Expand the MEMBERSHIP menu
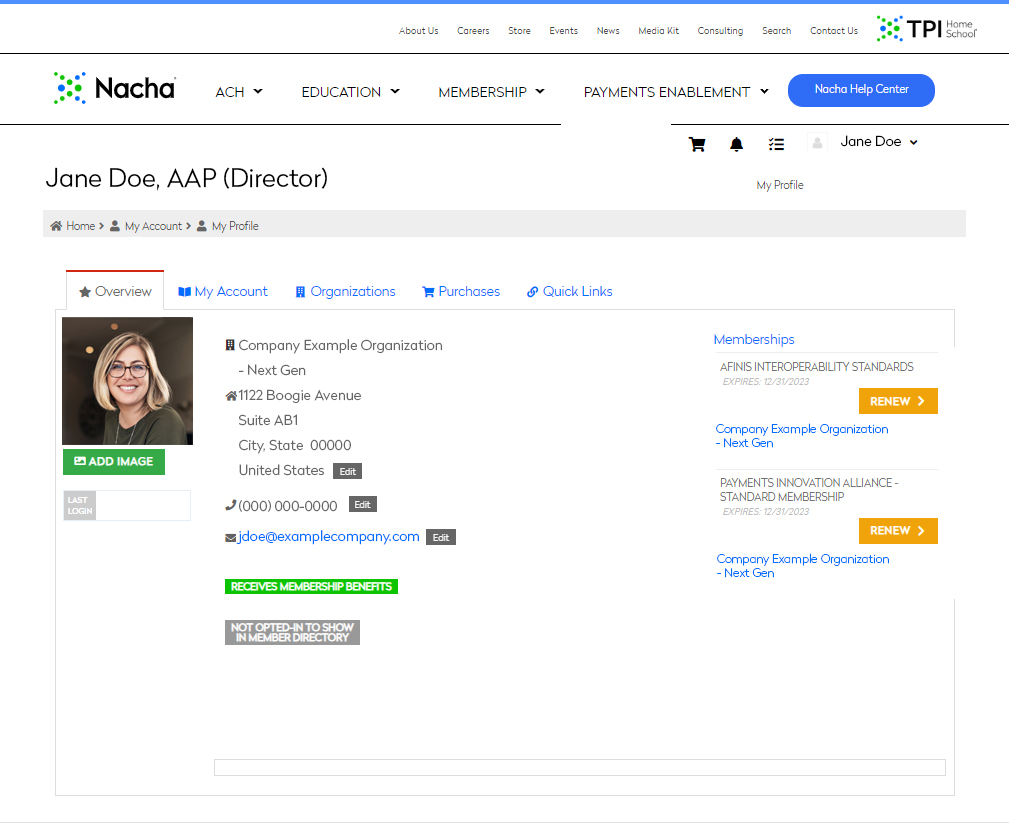Viewport: 1009px width, 823px height. (492, 92)
